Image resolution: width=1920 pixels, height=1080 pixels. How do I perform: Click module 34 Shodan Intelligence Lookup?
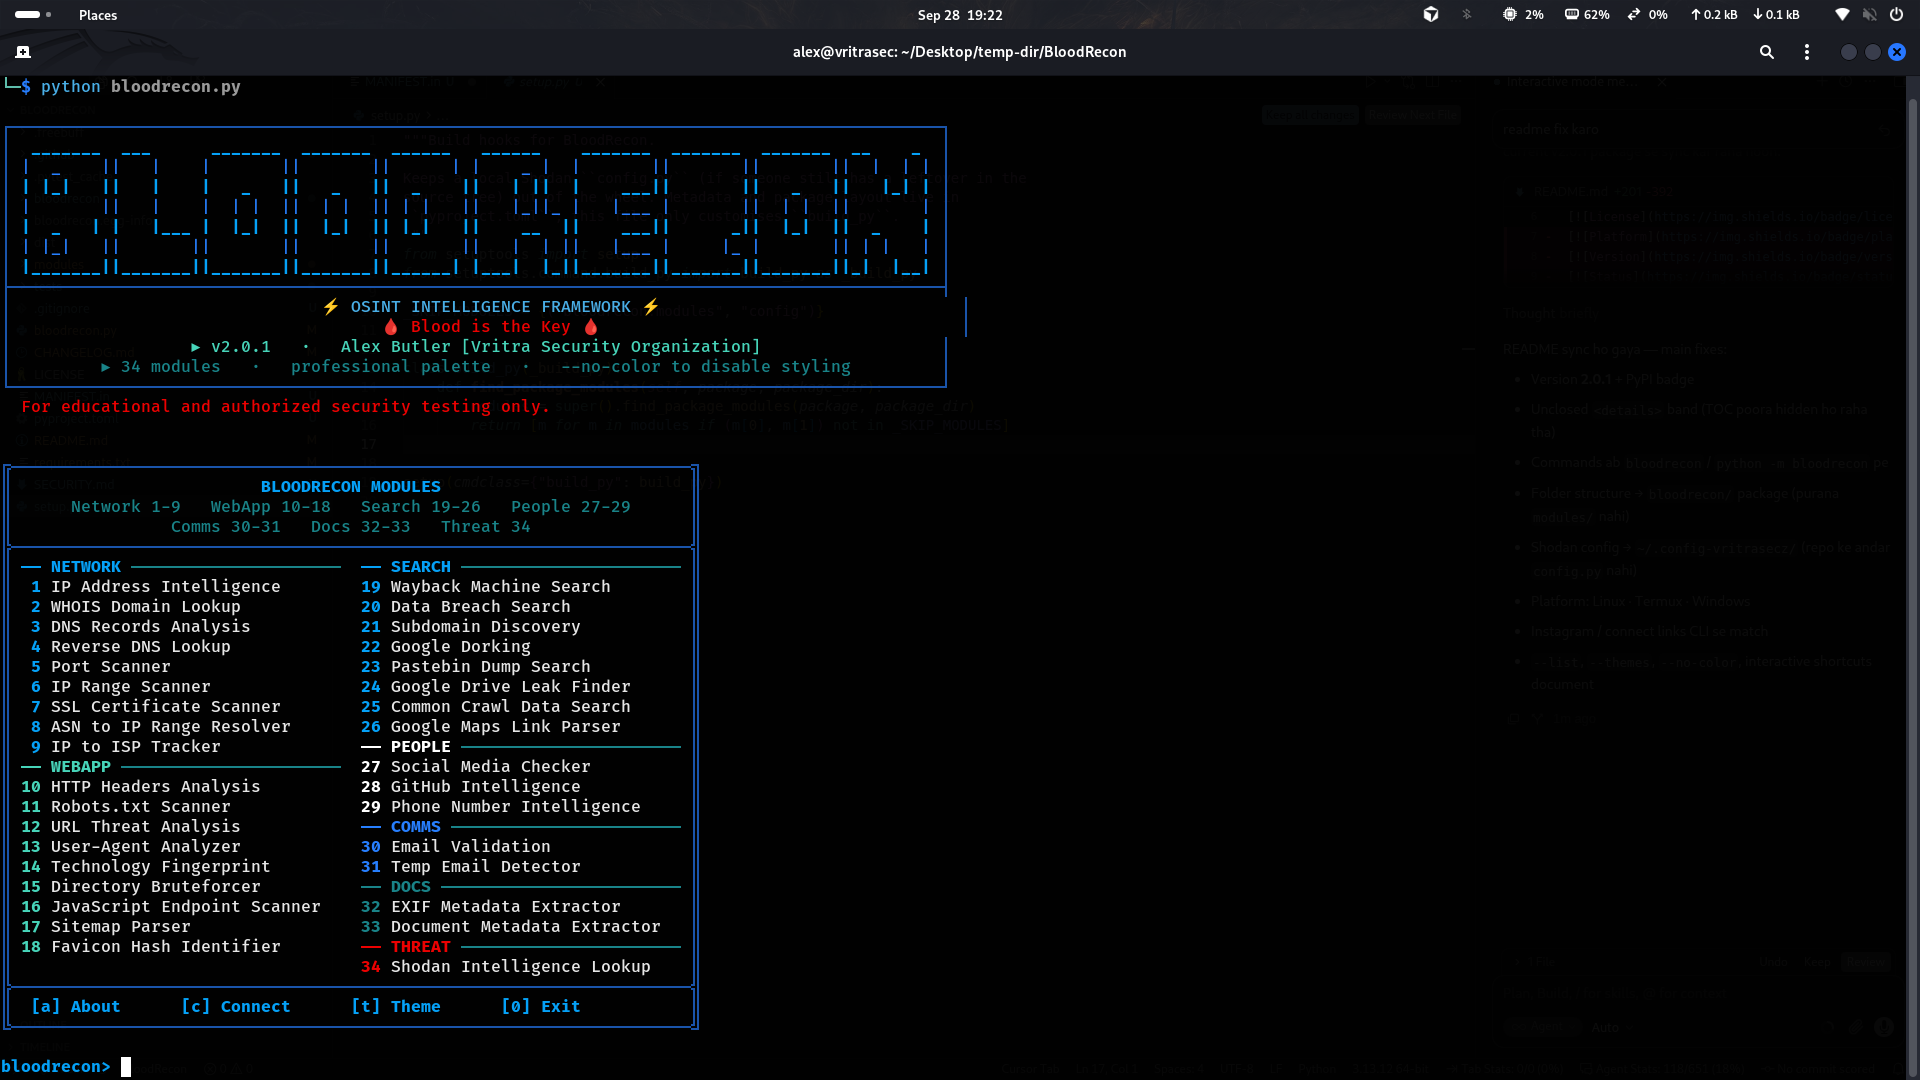(506, 967)
